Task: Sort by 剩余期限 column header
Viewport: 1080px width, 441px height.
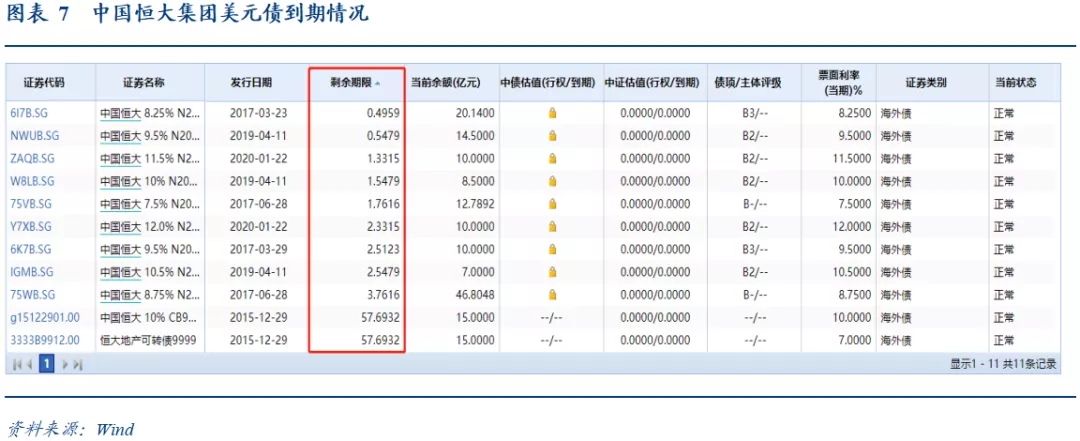Action: (355, 83)
